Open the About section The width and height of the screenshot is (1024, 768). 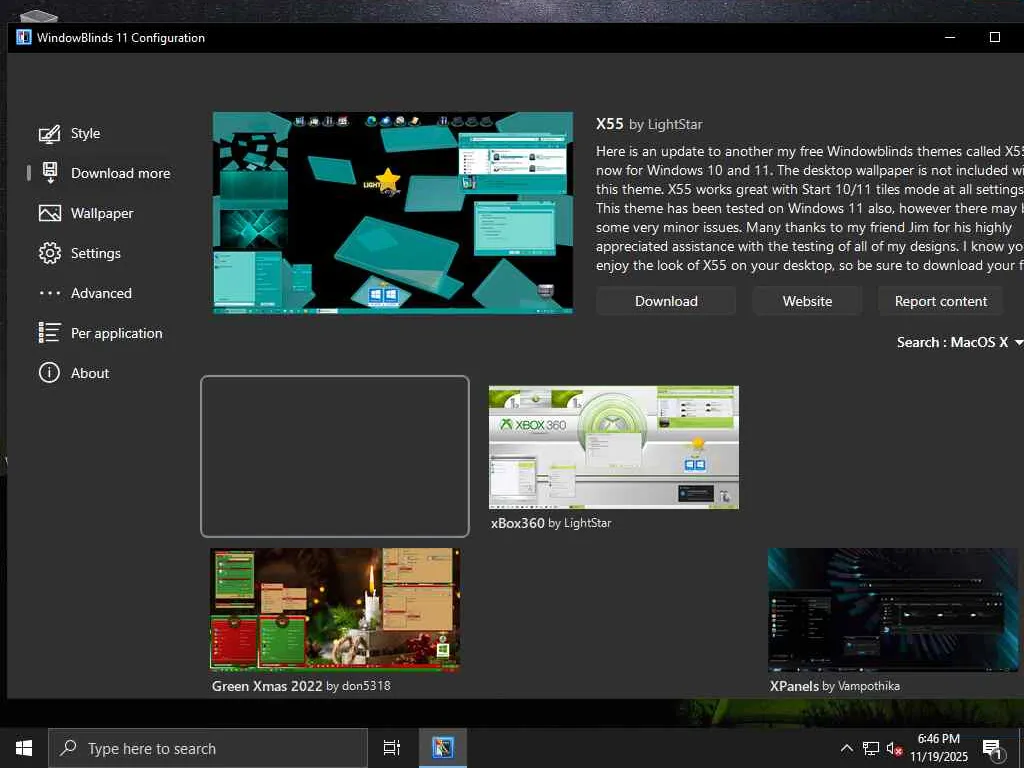90,373
